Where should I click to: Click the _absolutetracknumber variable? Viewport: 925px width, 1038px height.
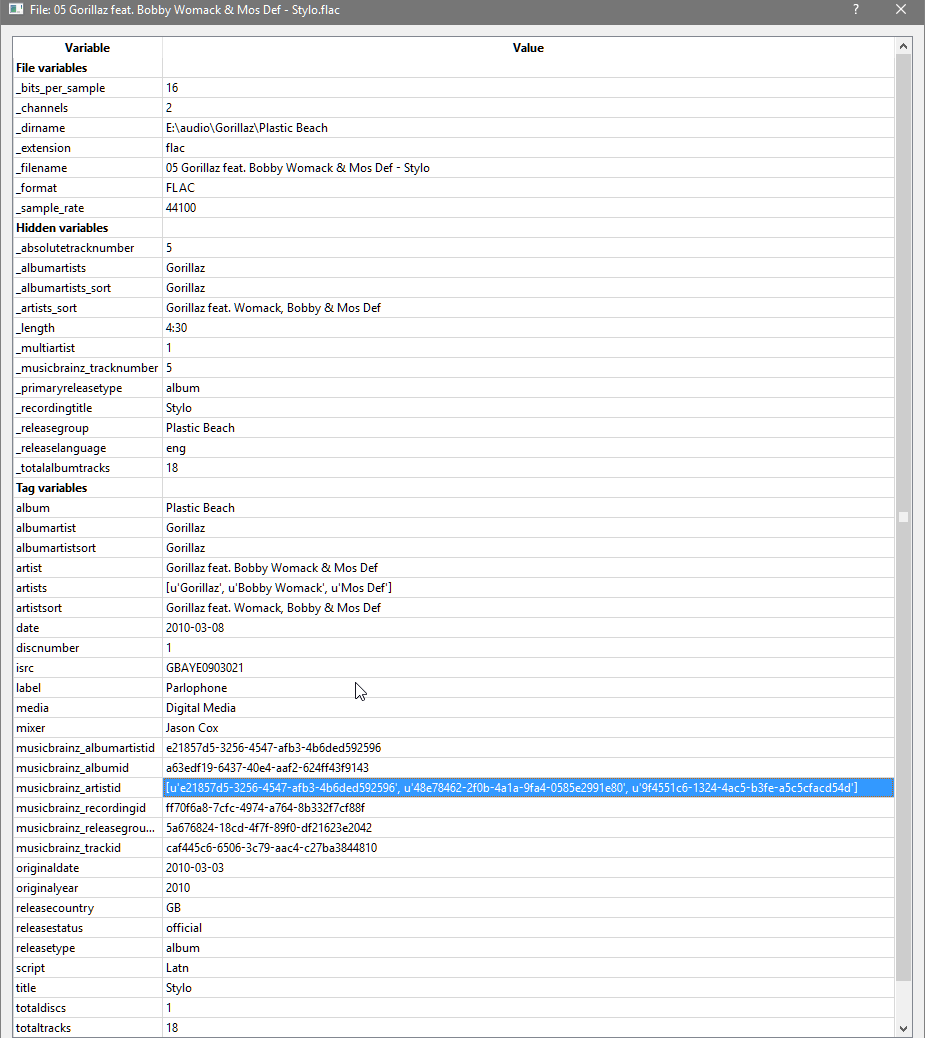pyautogui.click(x=75, y=248)
